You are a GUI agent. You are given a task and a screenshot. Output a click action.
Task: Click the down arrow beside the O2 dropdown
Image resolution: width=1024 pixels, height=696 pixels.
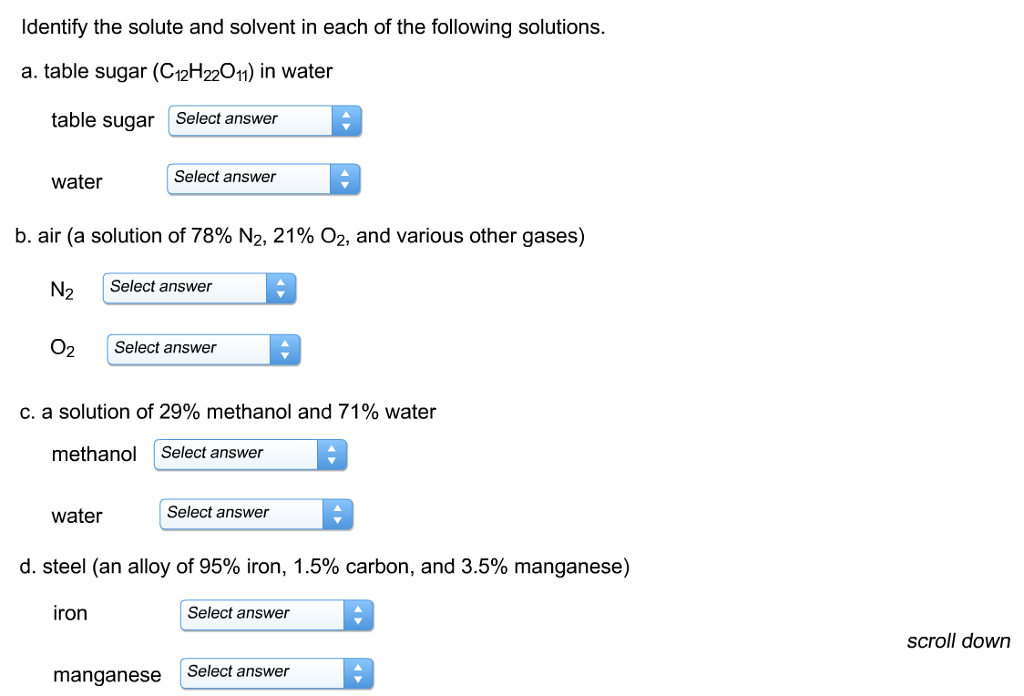coord(285,354)
